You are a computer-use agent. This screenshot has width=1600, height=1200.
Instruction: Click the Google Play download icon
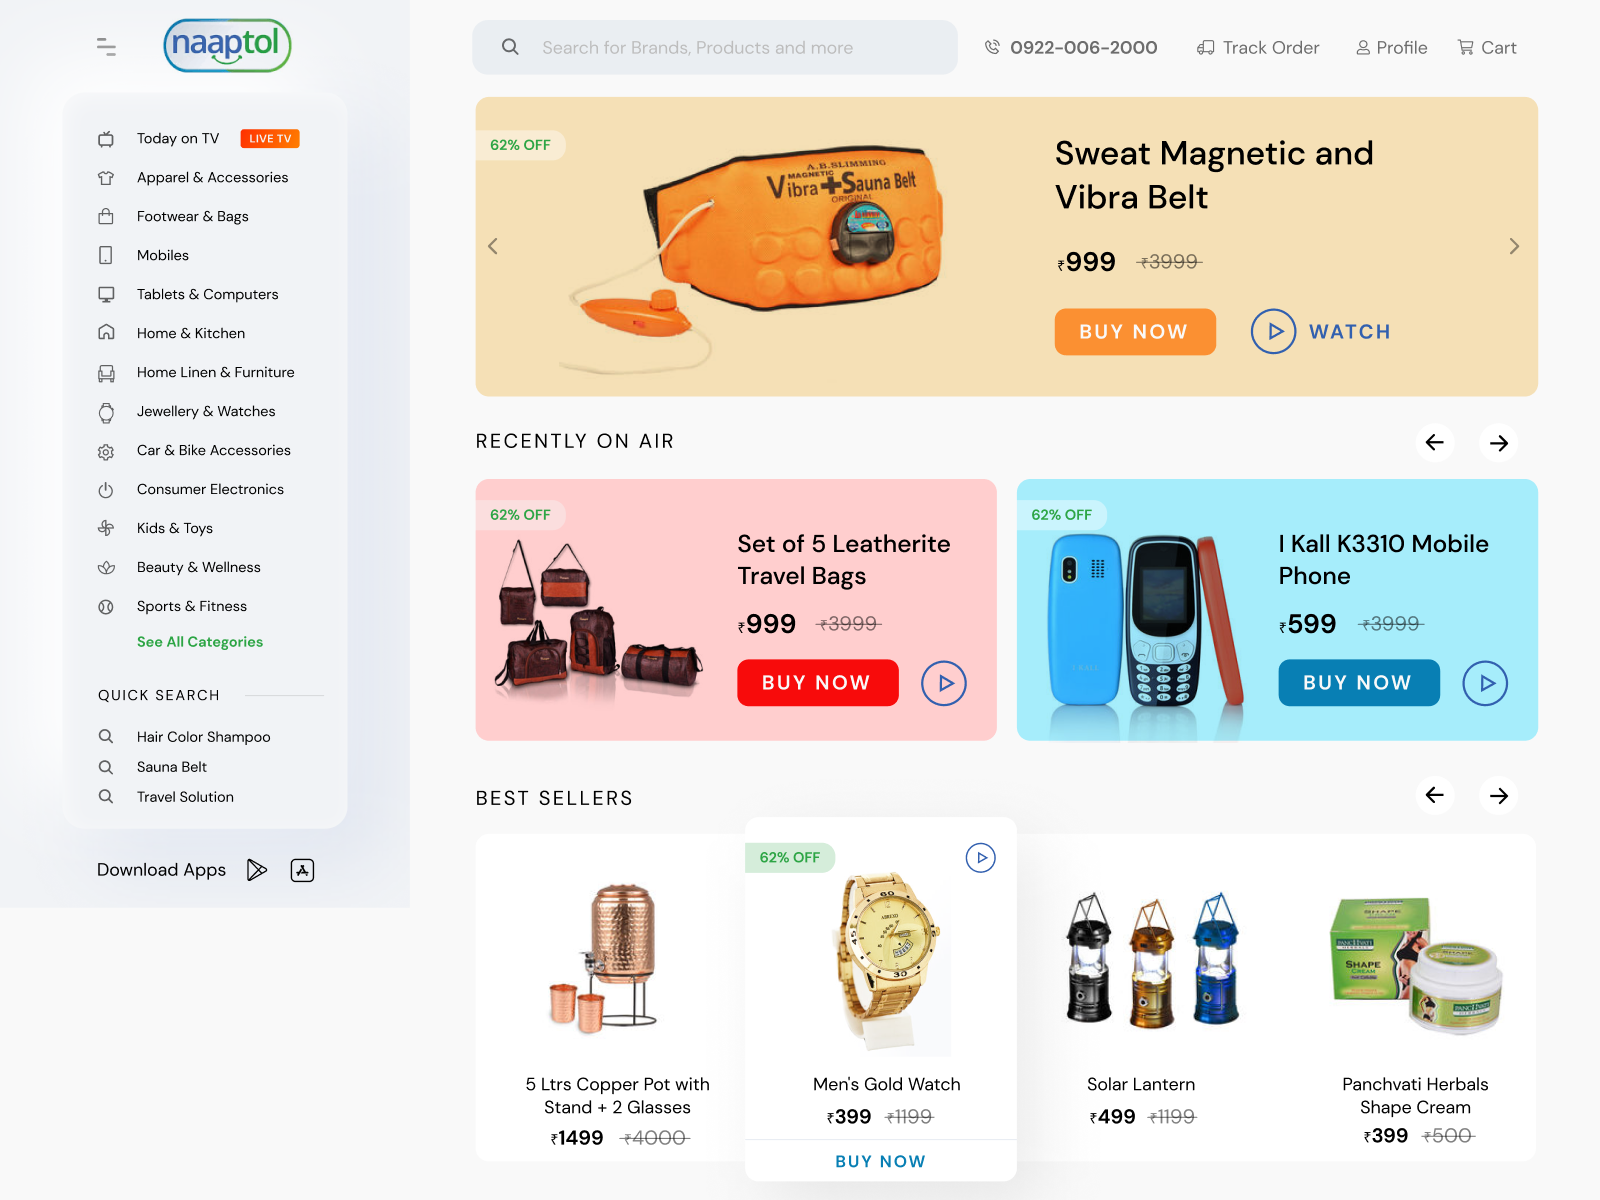257,870
